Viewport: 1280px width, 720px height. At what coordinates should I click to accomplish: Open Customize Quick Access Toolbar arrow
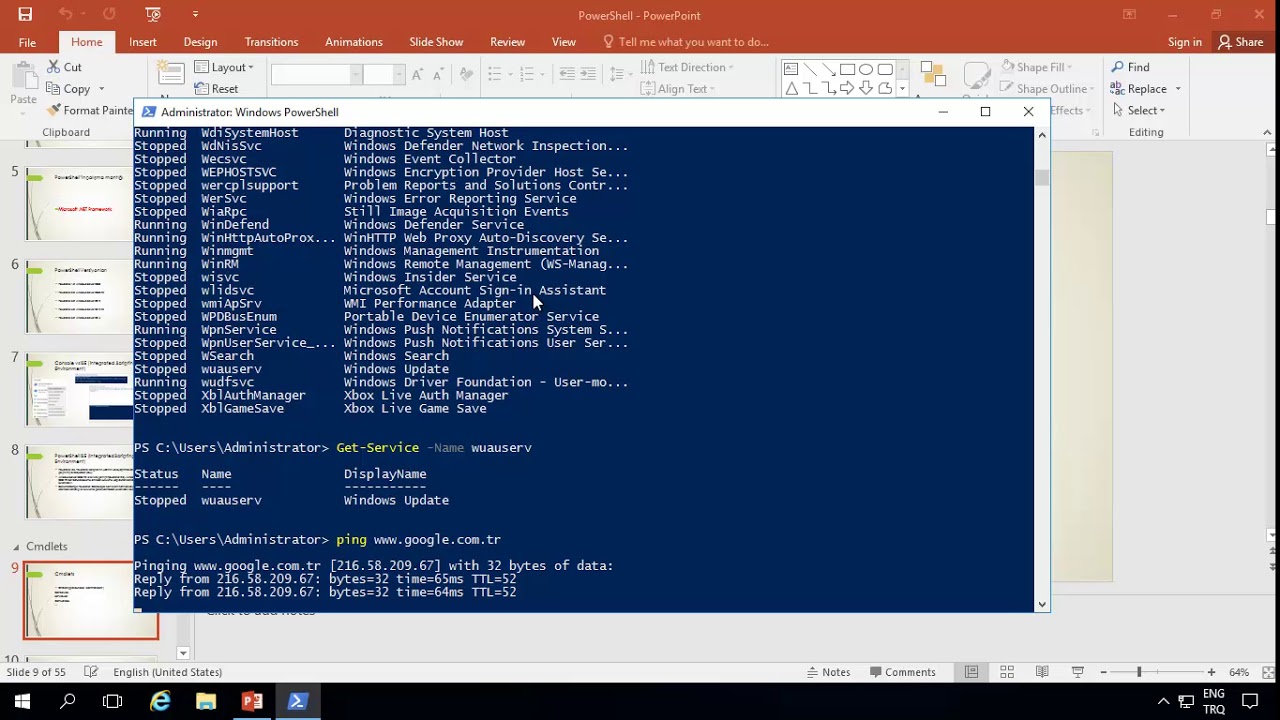195,14
